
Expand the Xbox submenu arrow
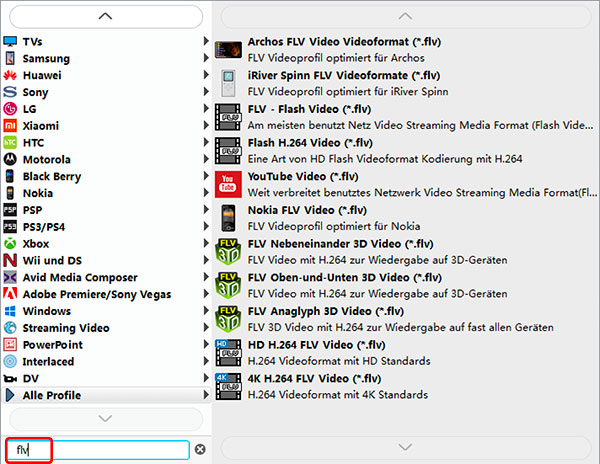206,243
